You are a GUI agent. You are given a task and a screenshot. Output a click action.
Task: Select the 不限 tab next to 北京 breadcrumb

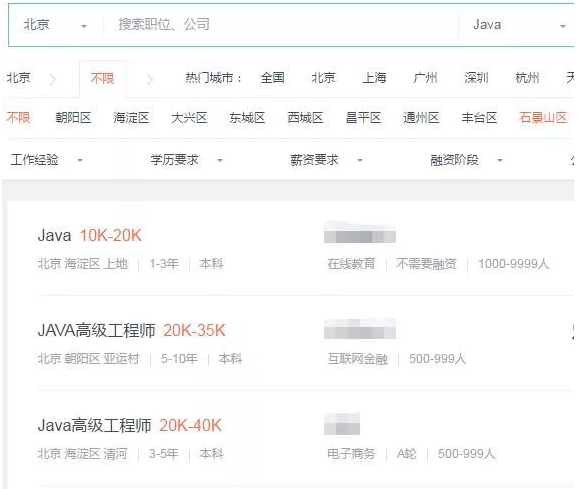102,79
